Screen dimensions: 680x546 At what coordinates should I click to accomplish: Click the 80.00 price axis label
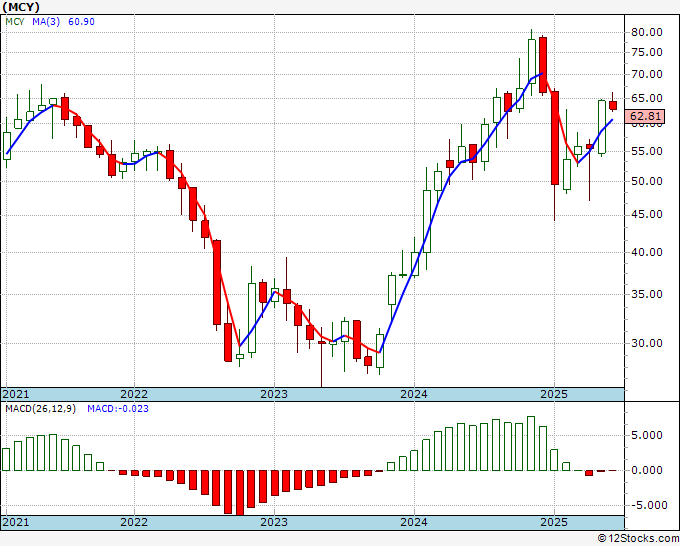(x=647, y=32)
